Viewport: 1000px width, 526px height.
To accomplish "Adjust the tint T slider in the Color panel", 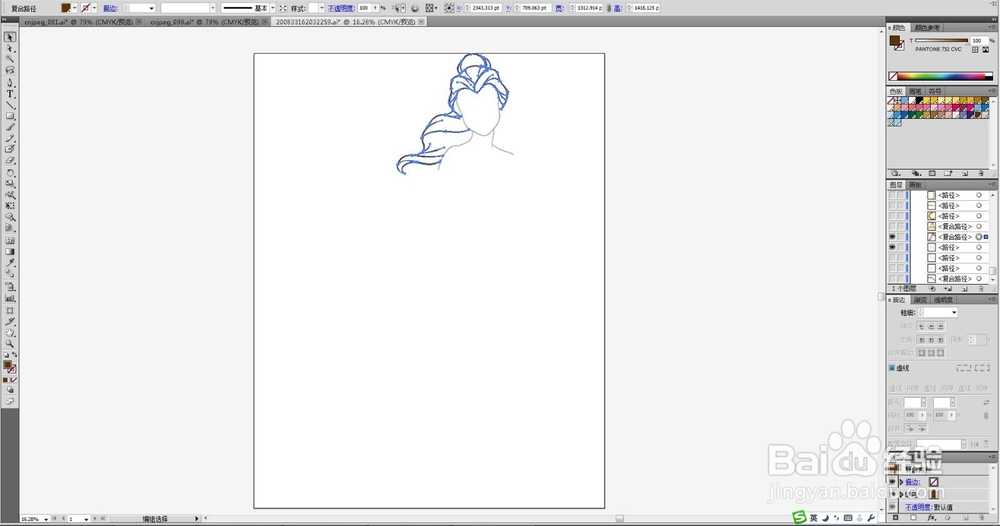I will tap(942, 41).
